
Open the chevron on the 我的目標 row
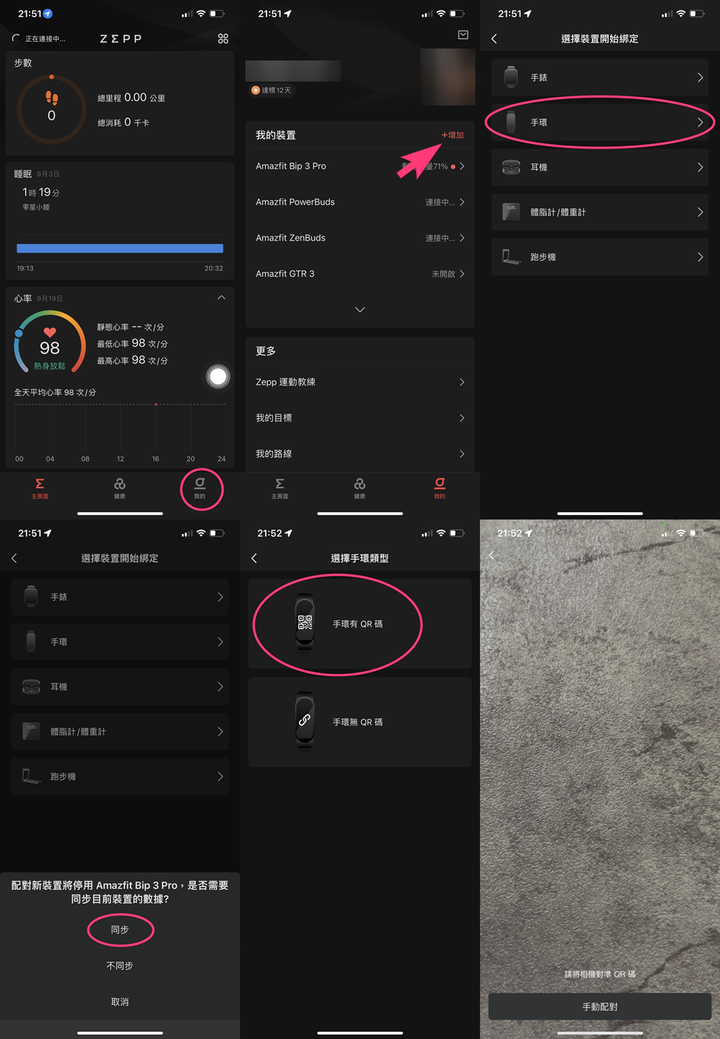462,418
